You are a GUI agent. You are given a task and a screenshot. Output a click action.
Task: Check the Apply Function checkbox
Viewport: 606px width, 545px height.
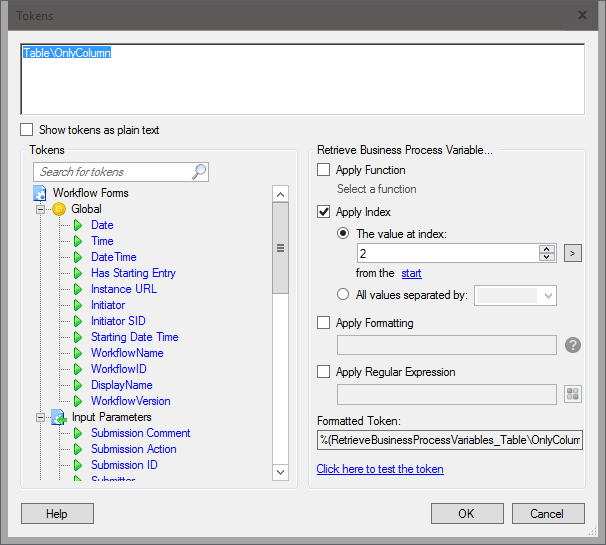[324, 170]
